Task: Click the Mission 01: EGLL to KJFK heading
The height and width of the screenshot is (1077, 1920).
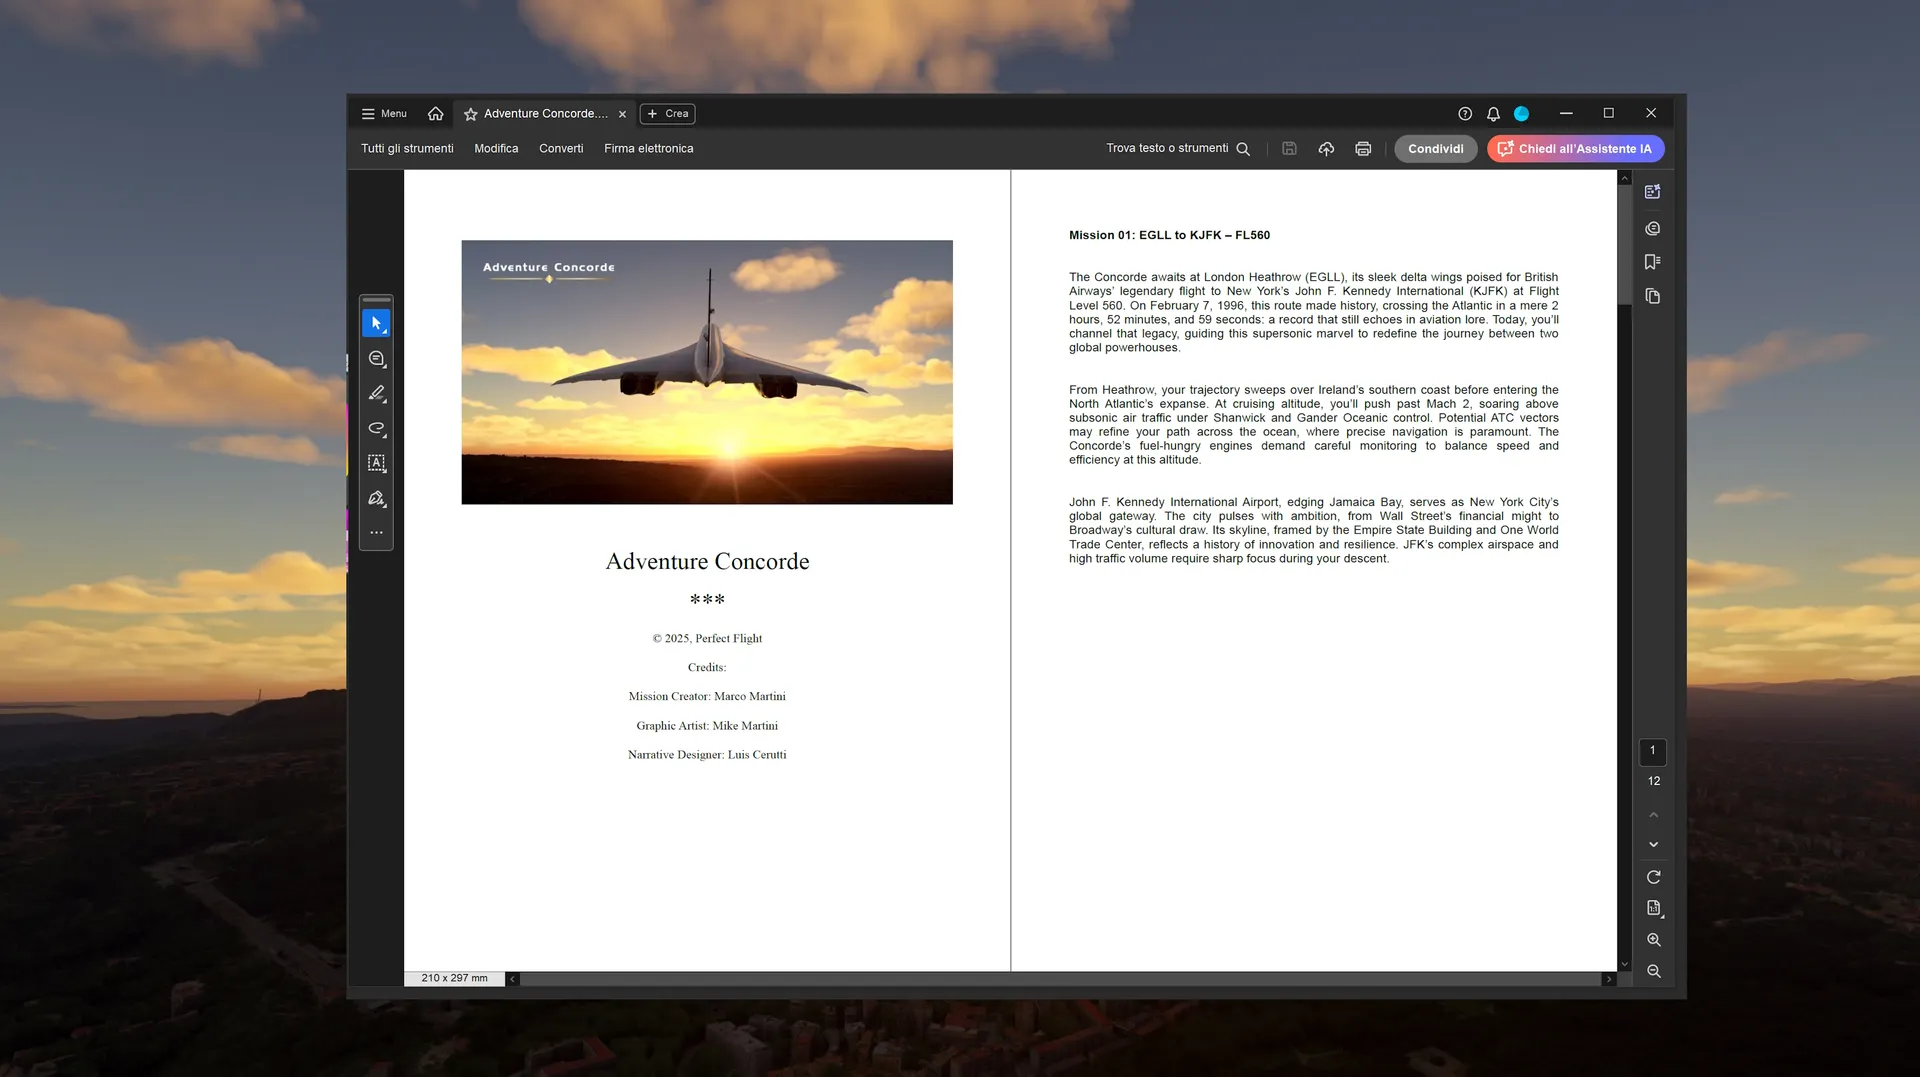Action: pyautogui.click(x=1169, y=236)
